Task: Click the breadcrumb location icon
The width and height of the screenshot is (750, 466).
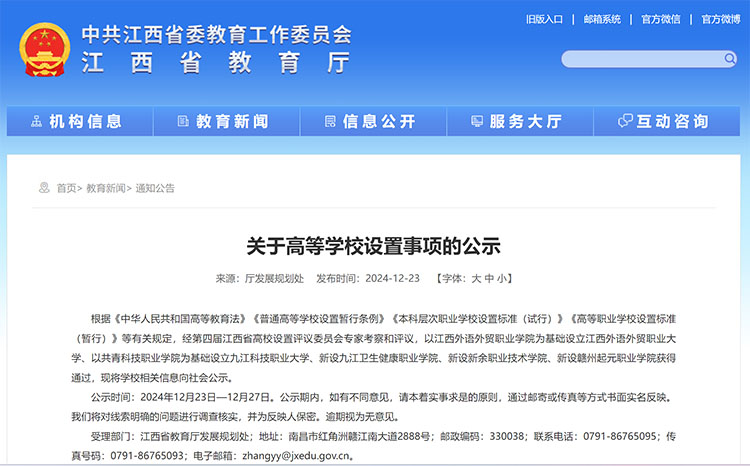Action: (x=44, y=188)
